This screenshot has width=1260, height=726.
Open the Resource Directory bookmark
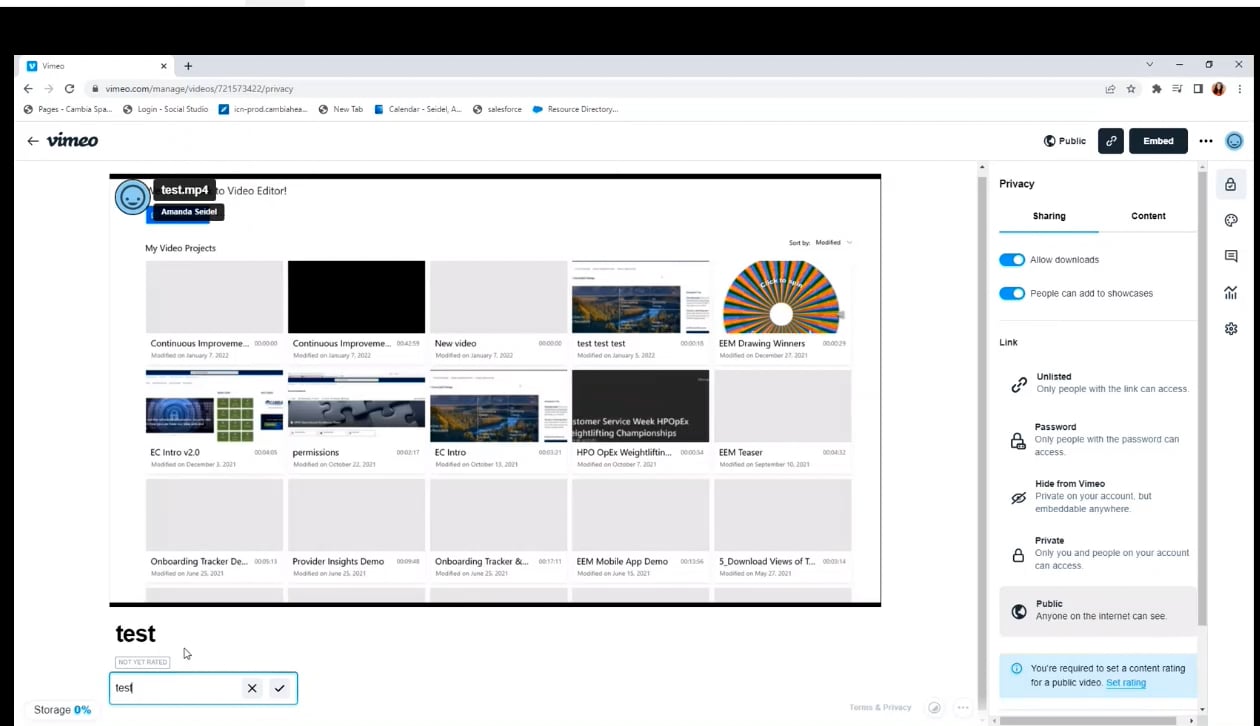click(x=575, y=109)
